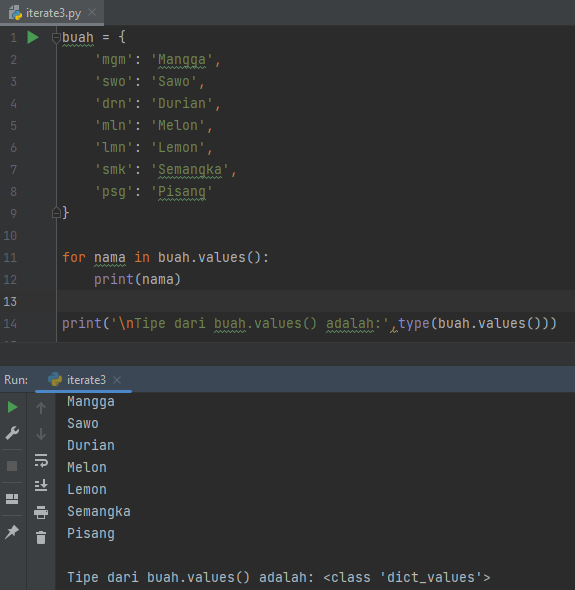Navigate down the stack trace arrow

click(x=41, y=434)
